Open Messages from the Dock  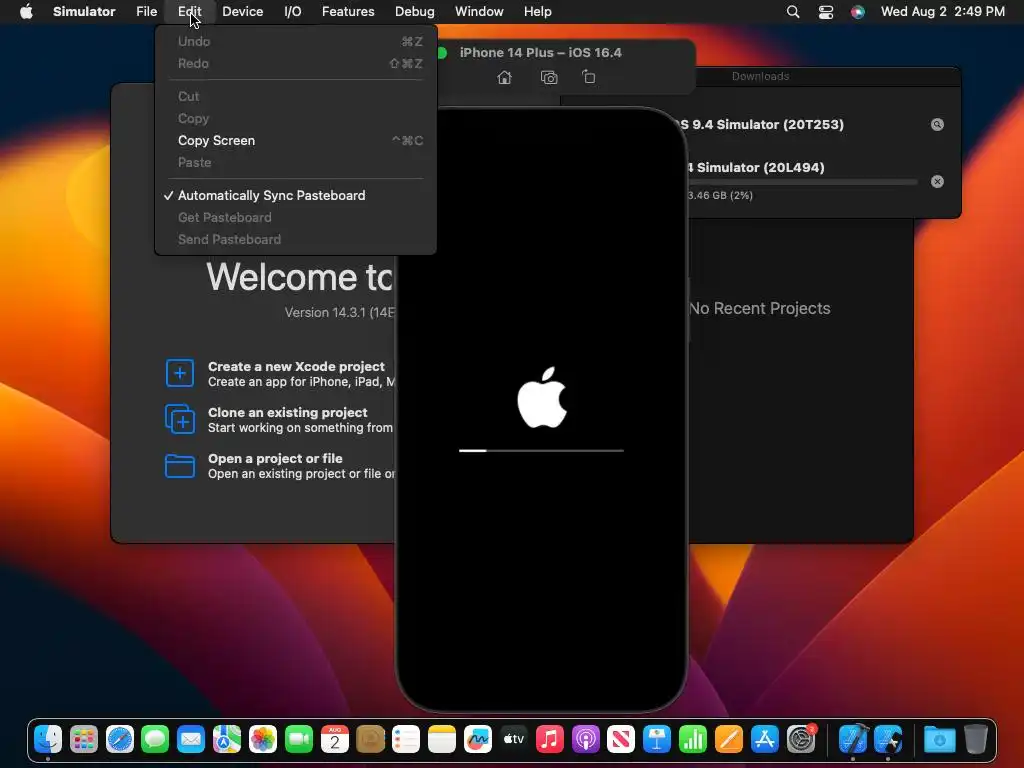click(155, 739)
